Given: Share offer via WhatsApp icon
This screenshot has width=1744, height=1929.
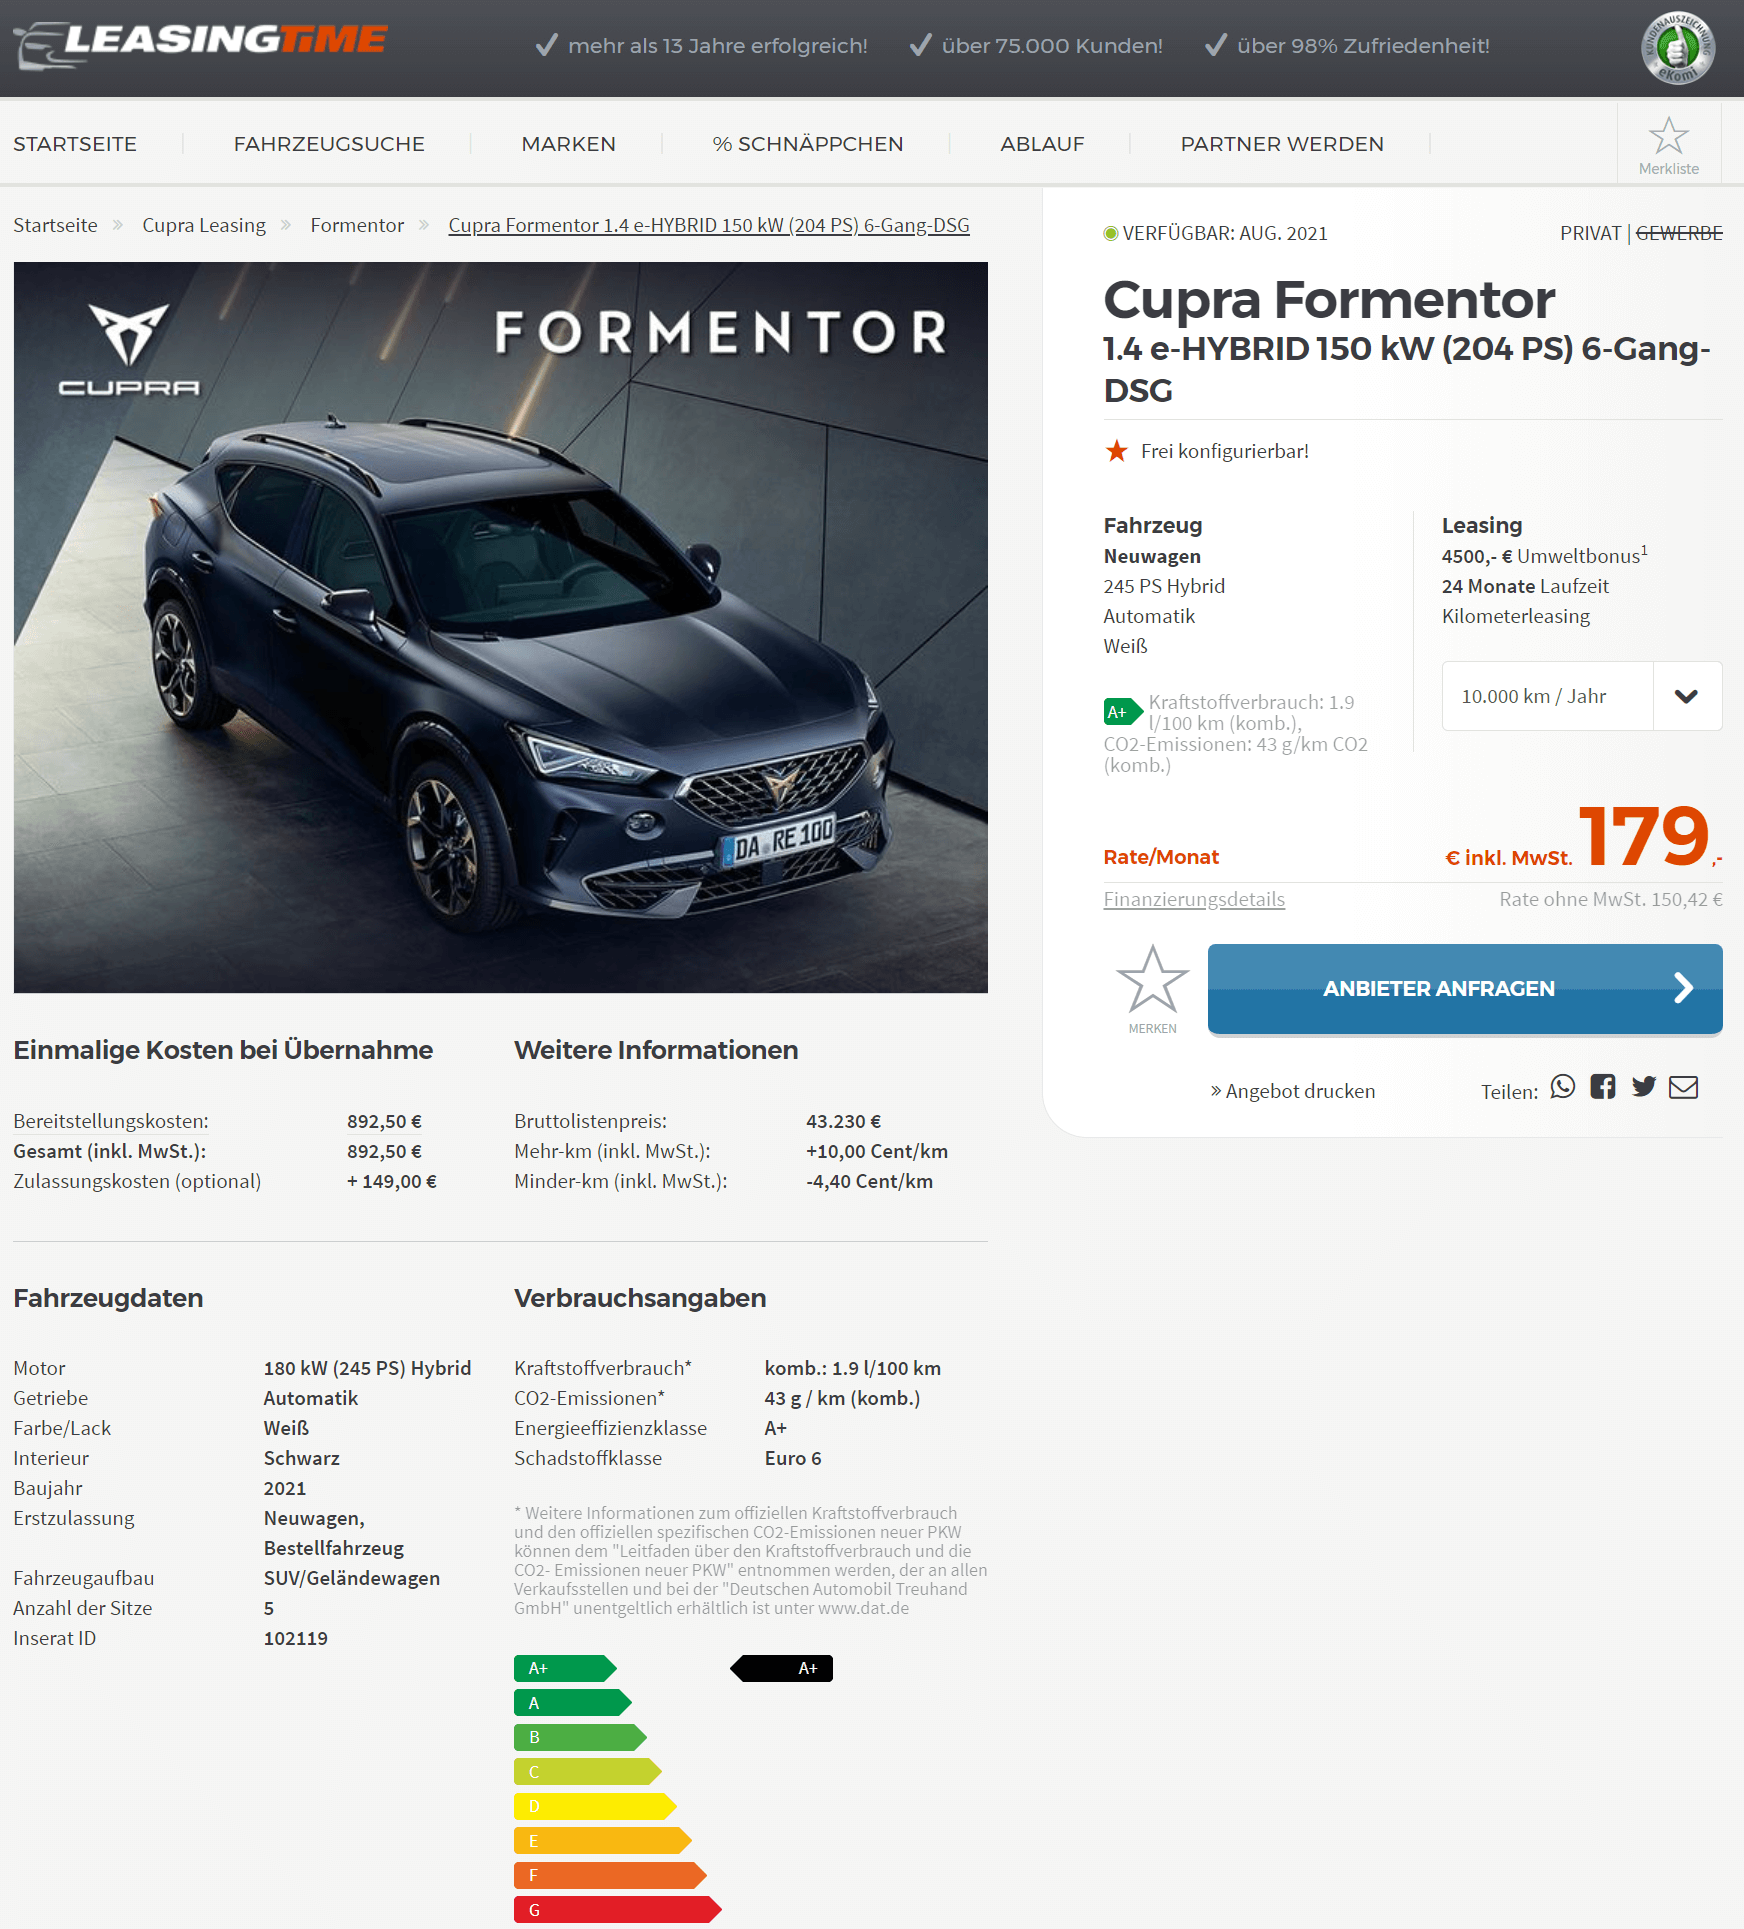Looking at the screenshot, I should [1562, 1087].
